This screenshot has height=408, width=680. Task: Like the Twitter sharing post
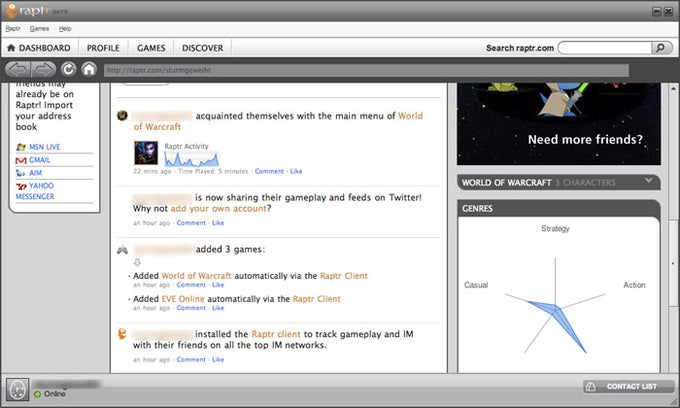click(218, 223)
